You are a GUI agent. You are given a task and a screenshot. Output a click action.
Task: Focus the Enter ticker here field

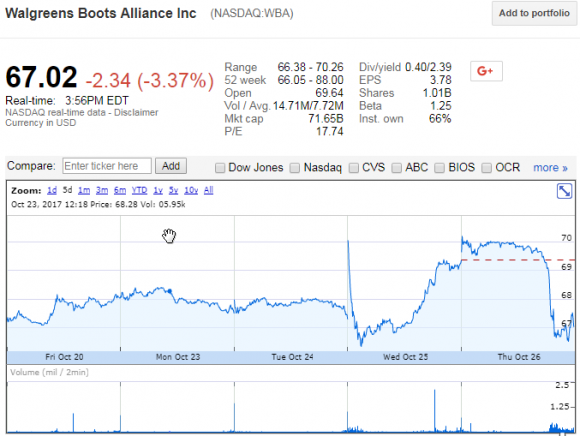point(107,166)
